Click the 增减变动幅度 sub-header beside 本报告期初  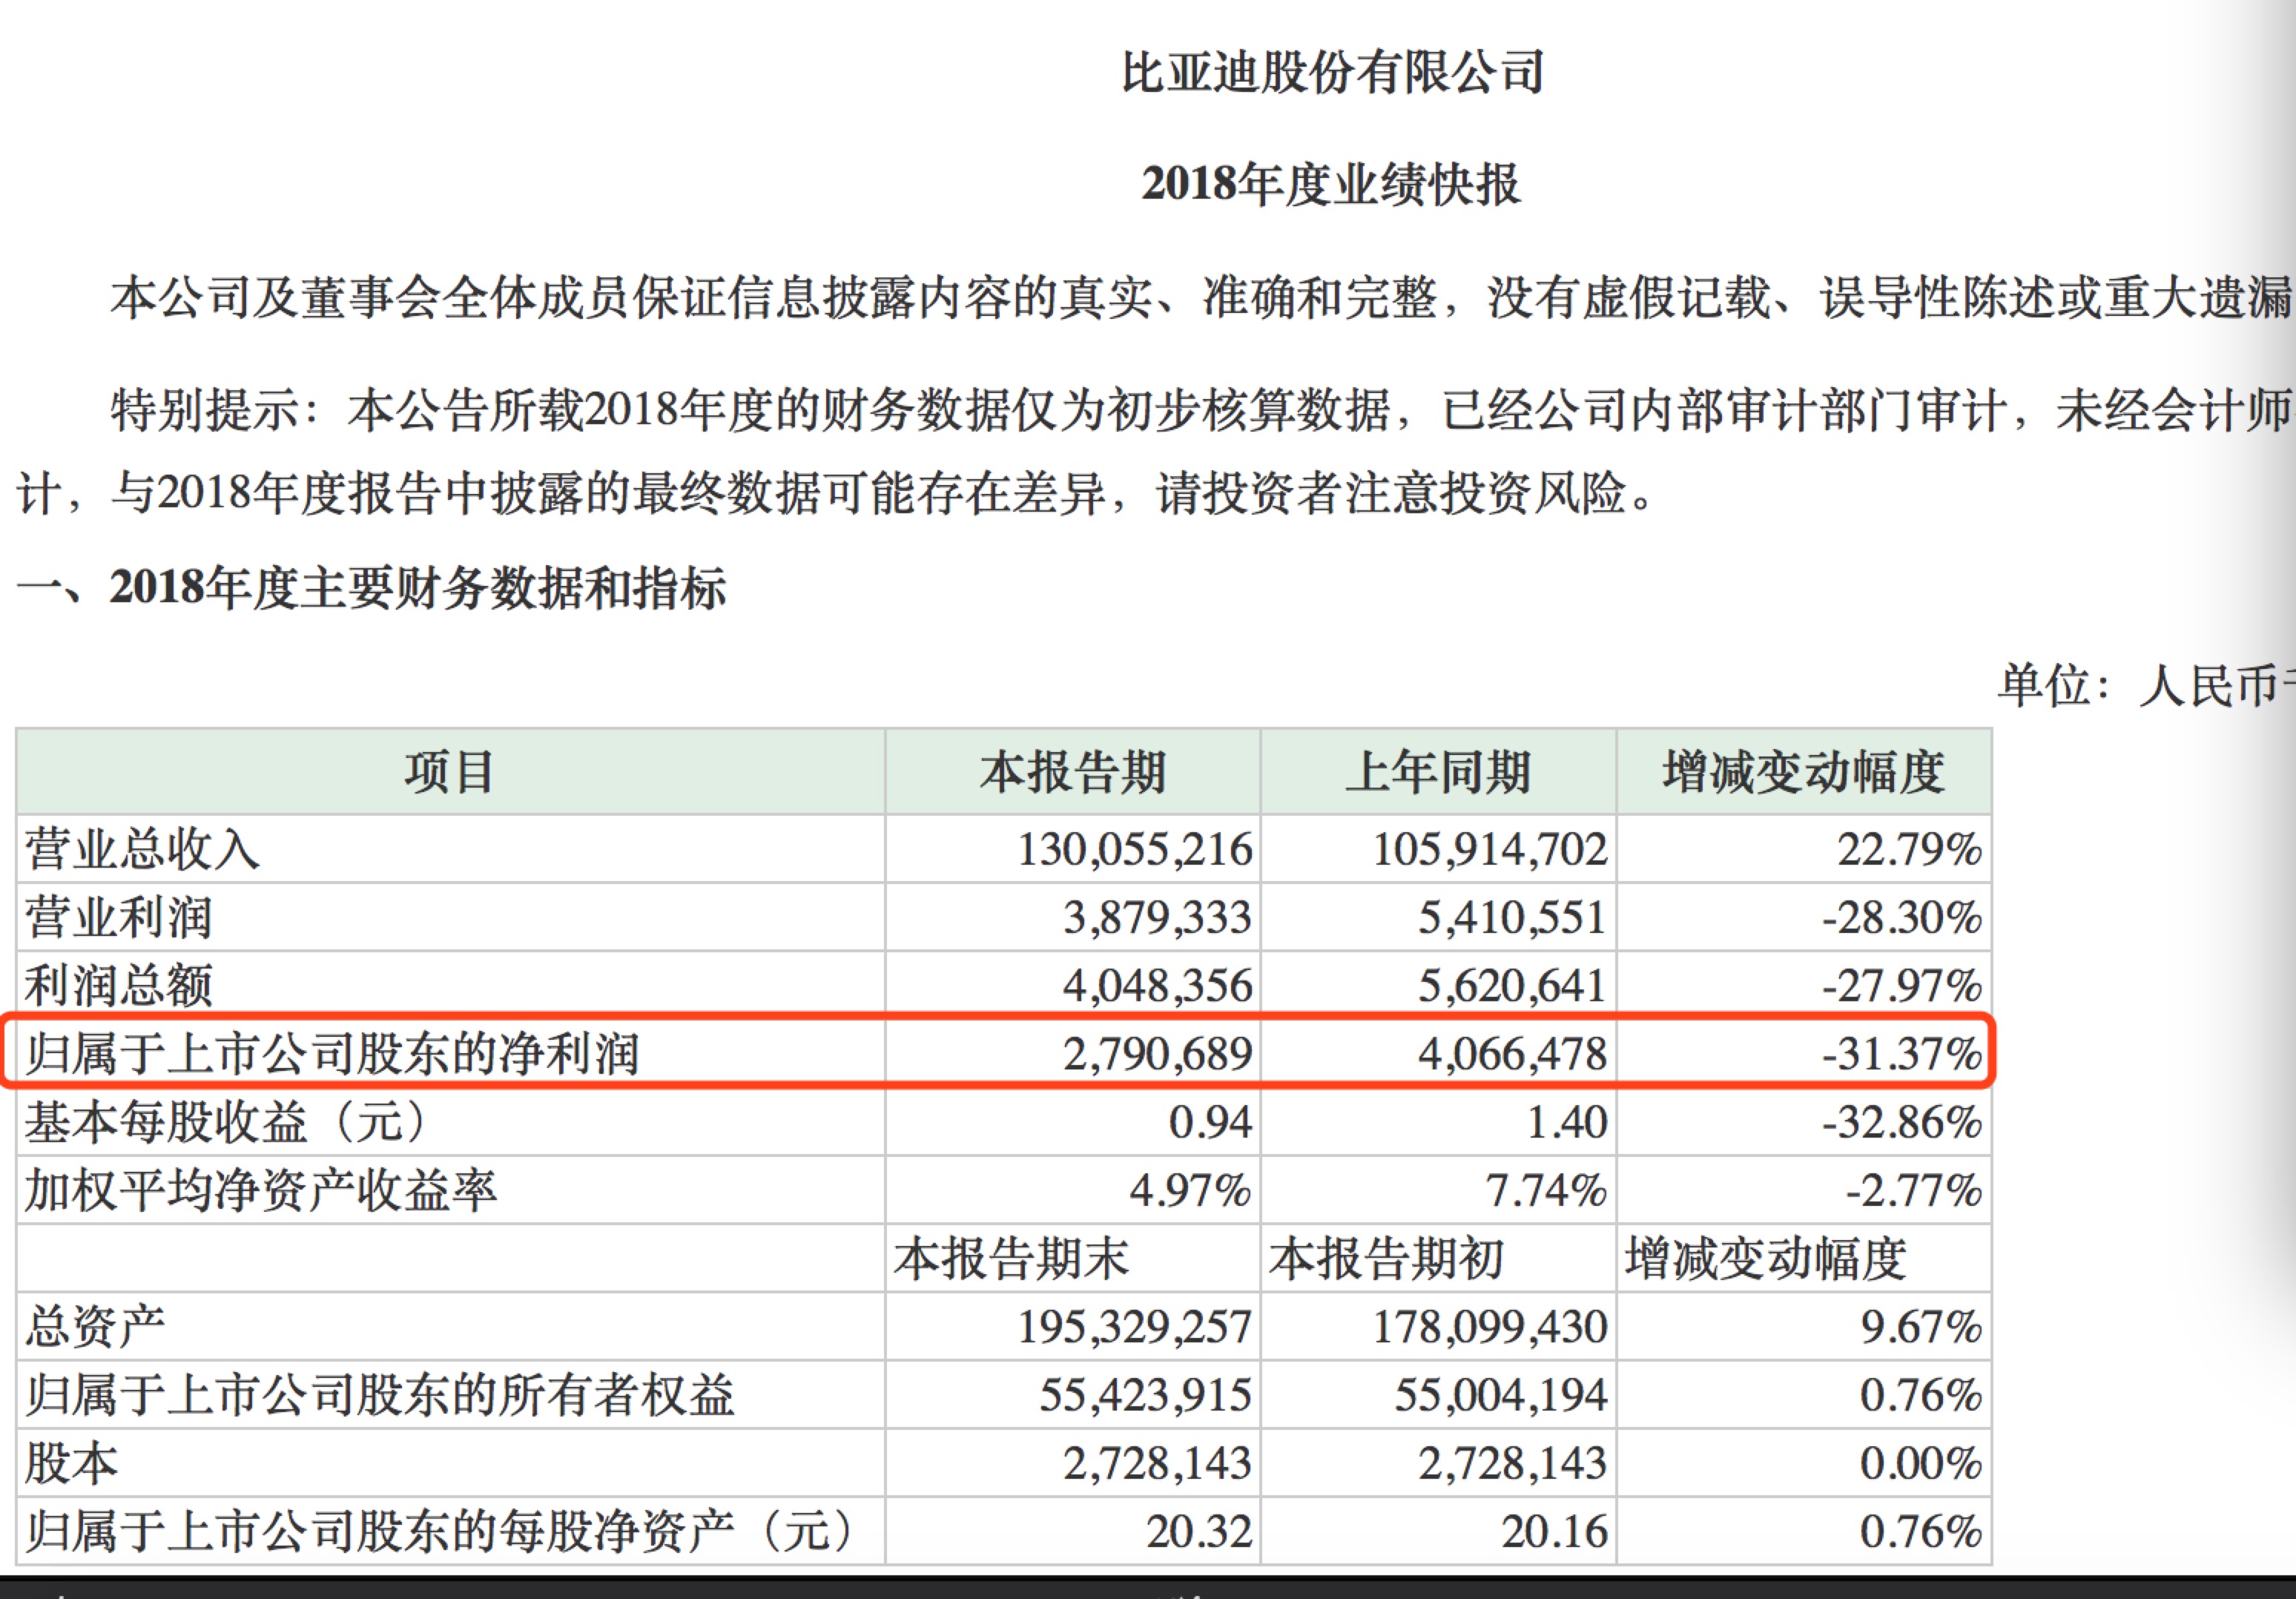[x=1766, y=1258]
